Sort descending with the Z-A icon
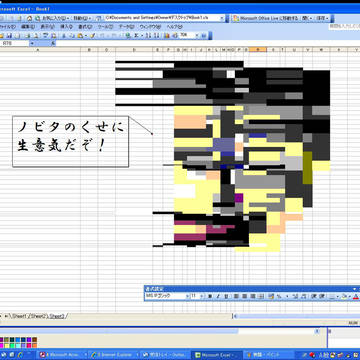 pos(157,35)
